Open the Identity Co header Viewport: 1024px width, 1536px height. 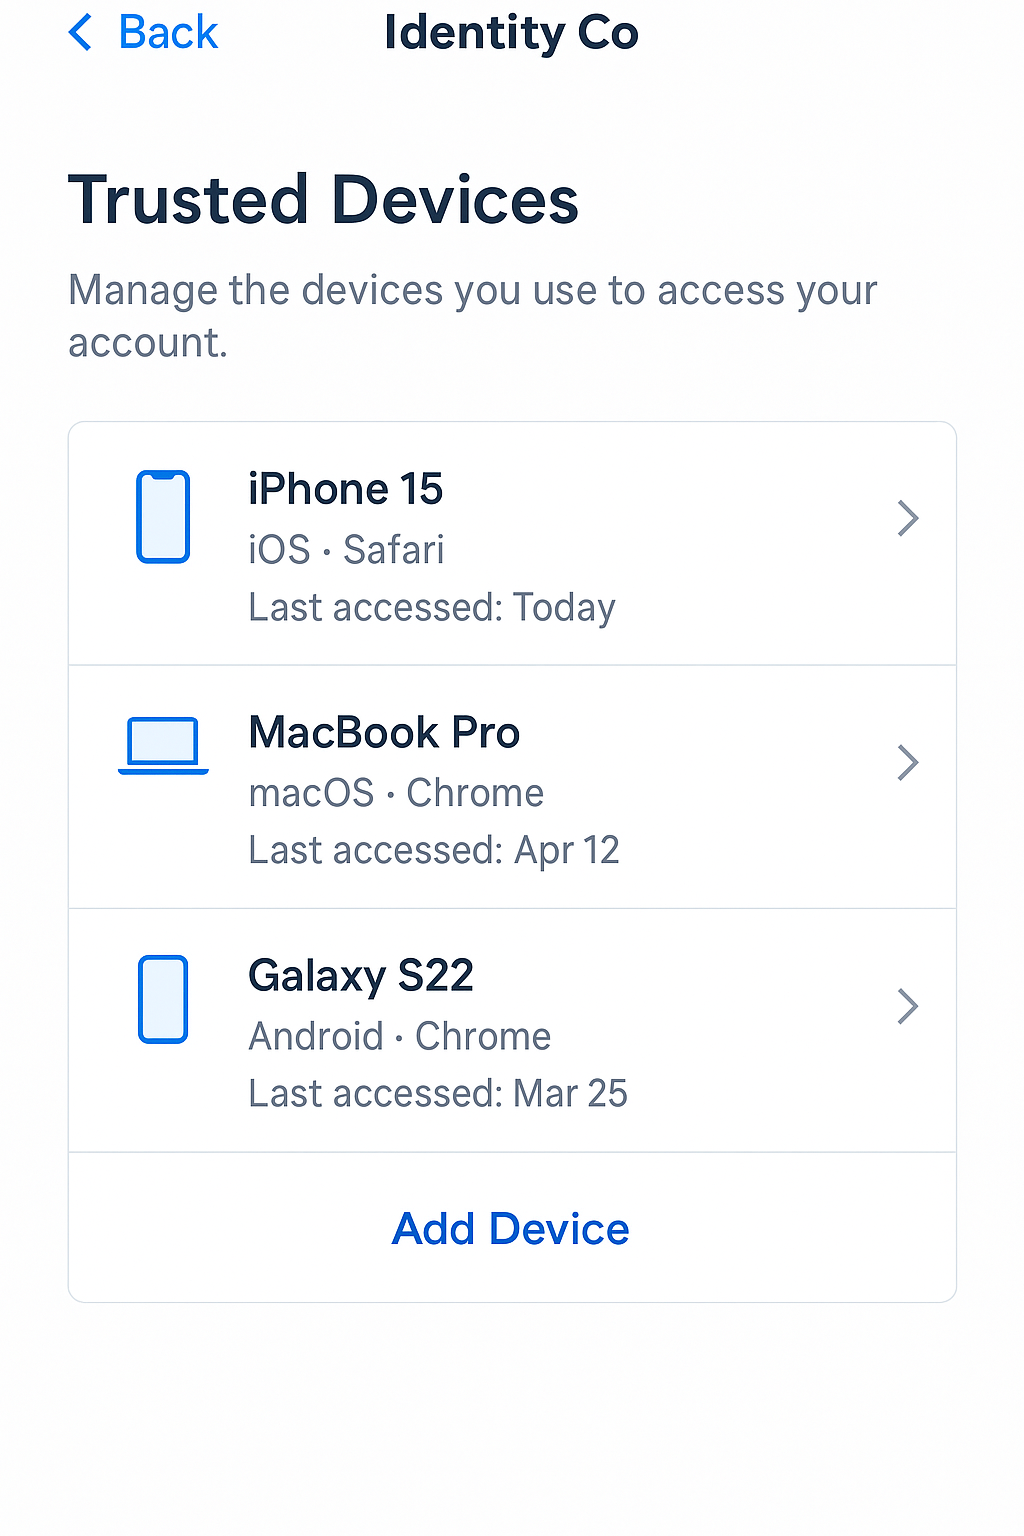tap(511, 32)
